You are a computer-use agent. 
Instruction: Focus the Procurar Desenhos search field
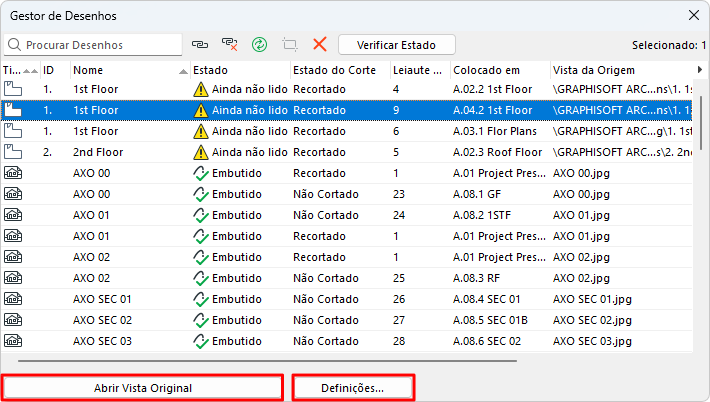tap(93, 45)
